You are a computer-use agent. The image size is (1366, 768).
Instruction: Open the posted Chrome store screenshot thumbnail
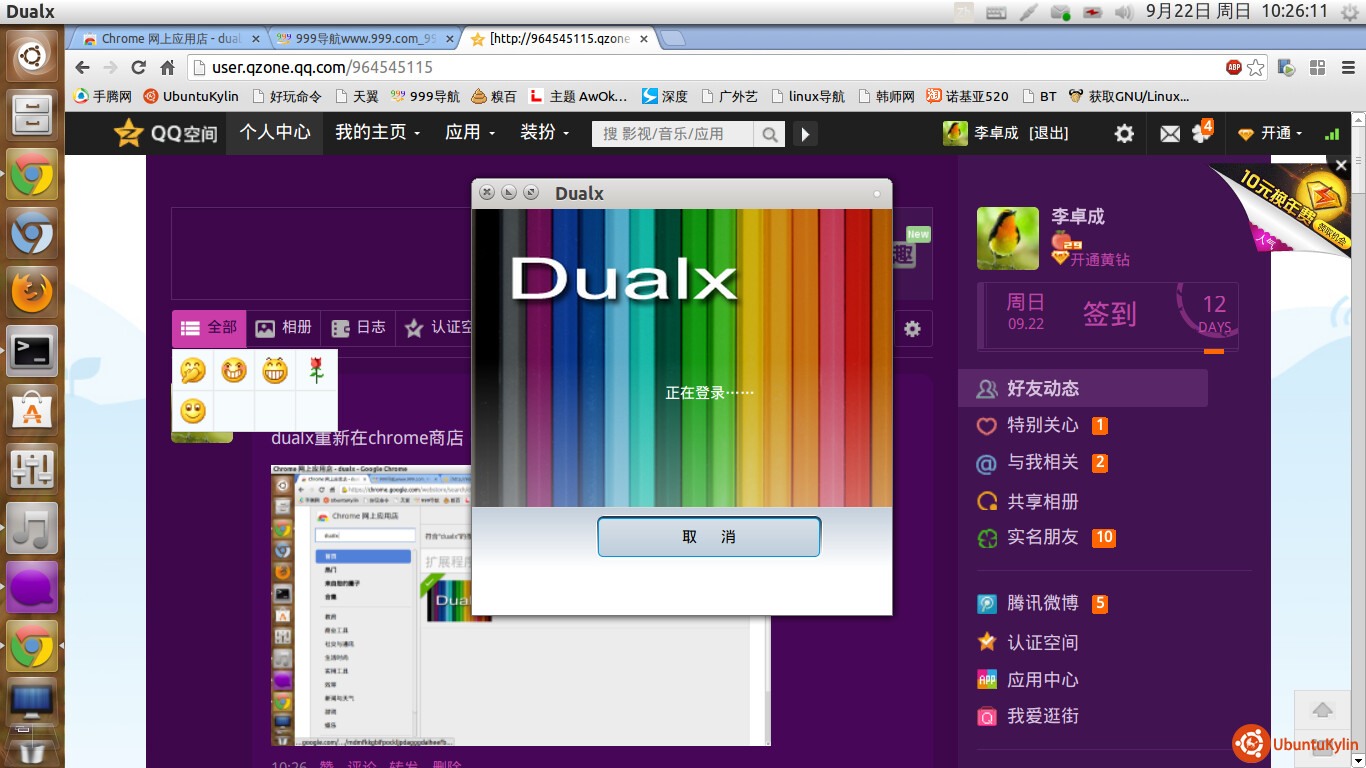pos(520,604)
